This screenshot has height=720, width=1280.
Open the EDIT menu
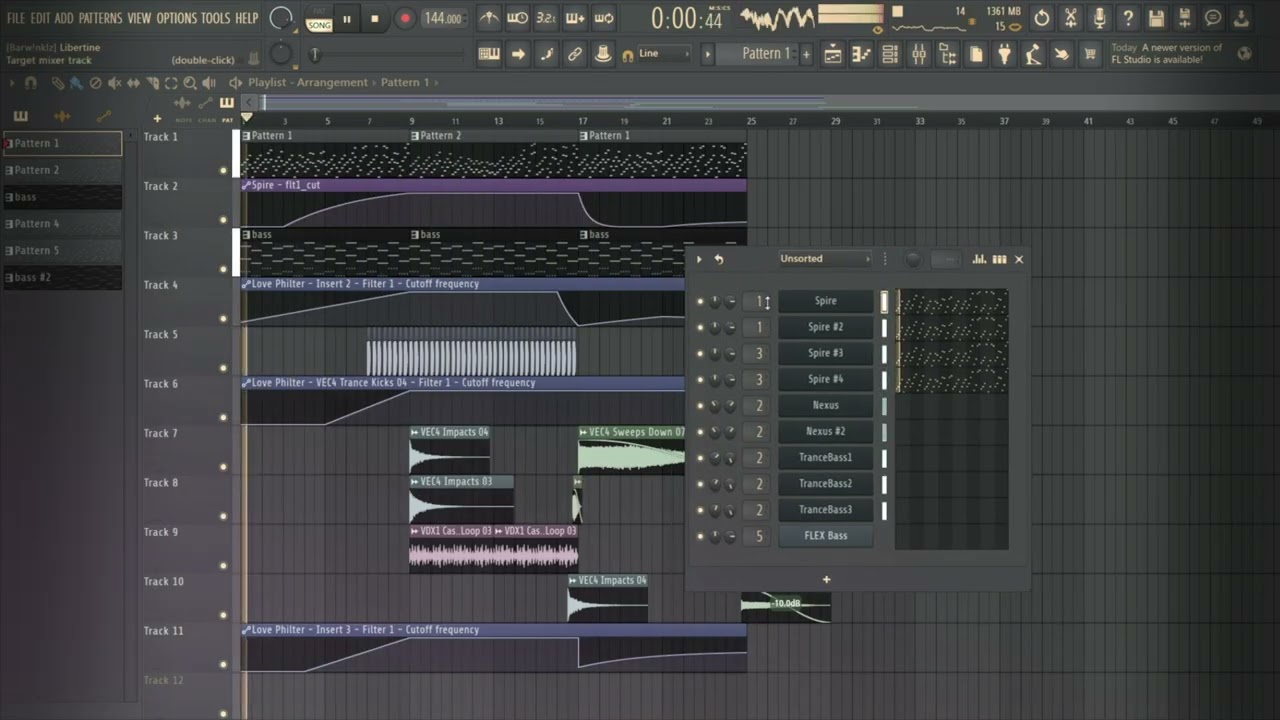pyautogui.click(x=41, y=18)
